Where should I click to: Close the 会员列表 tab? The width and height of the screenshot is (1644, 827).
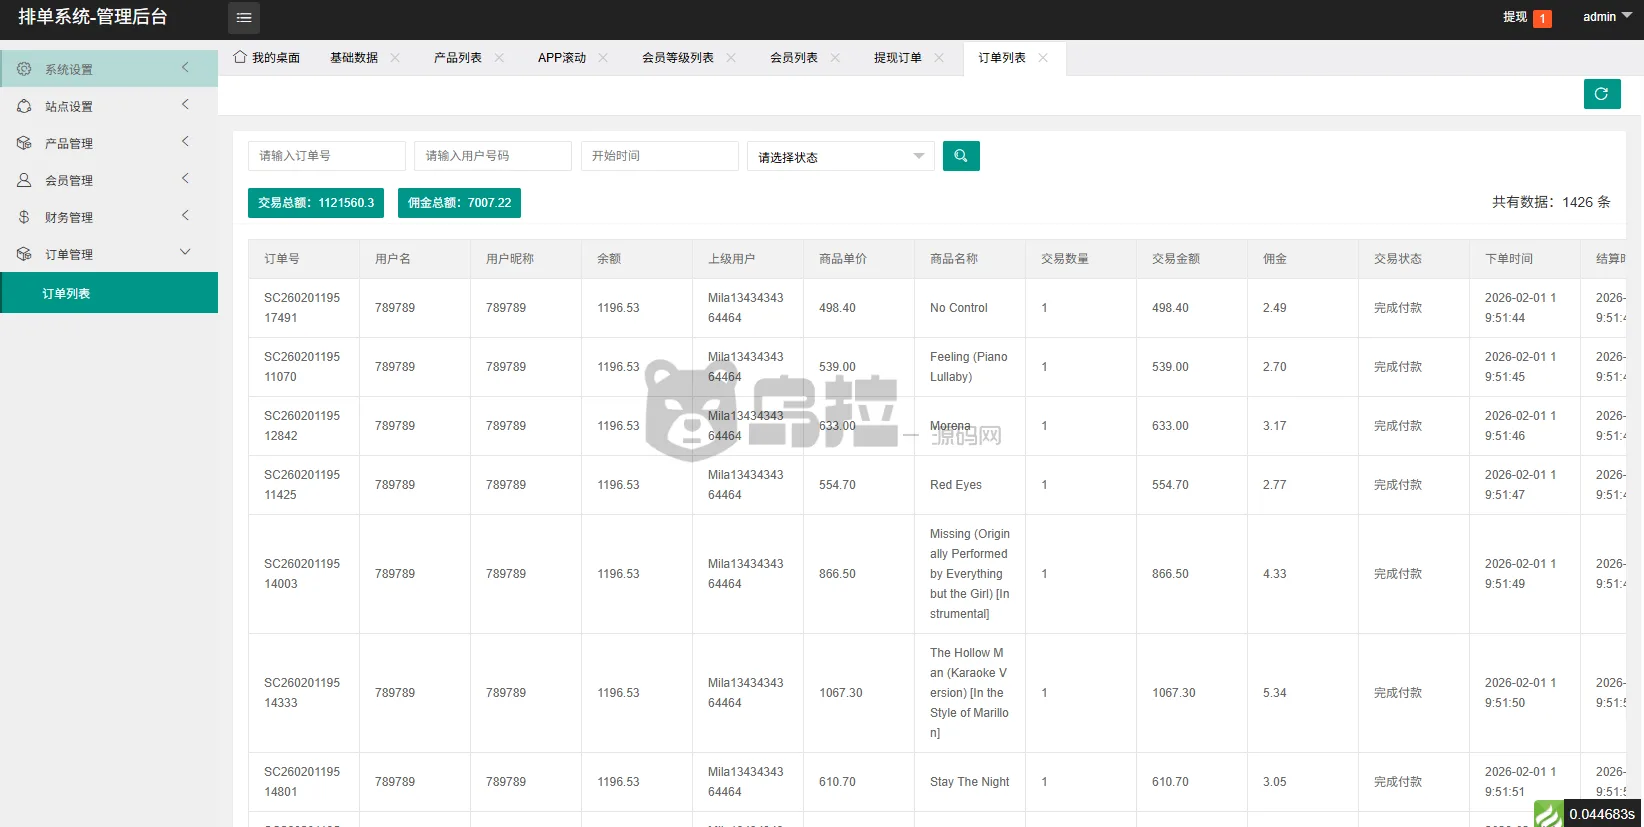click(x=835, y=58)
